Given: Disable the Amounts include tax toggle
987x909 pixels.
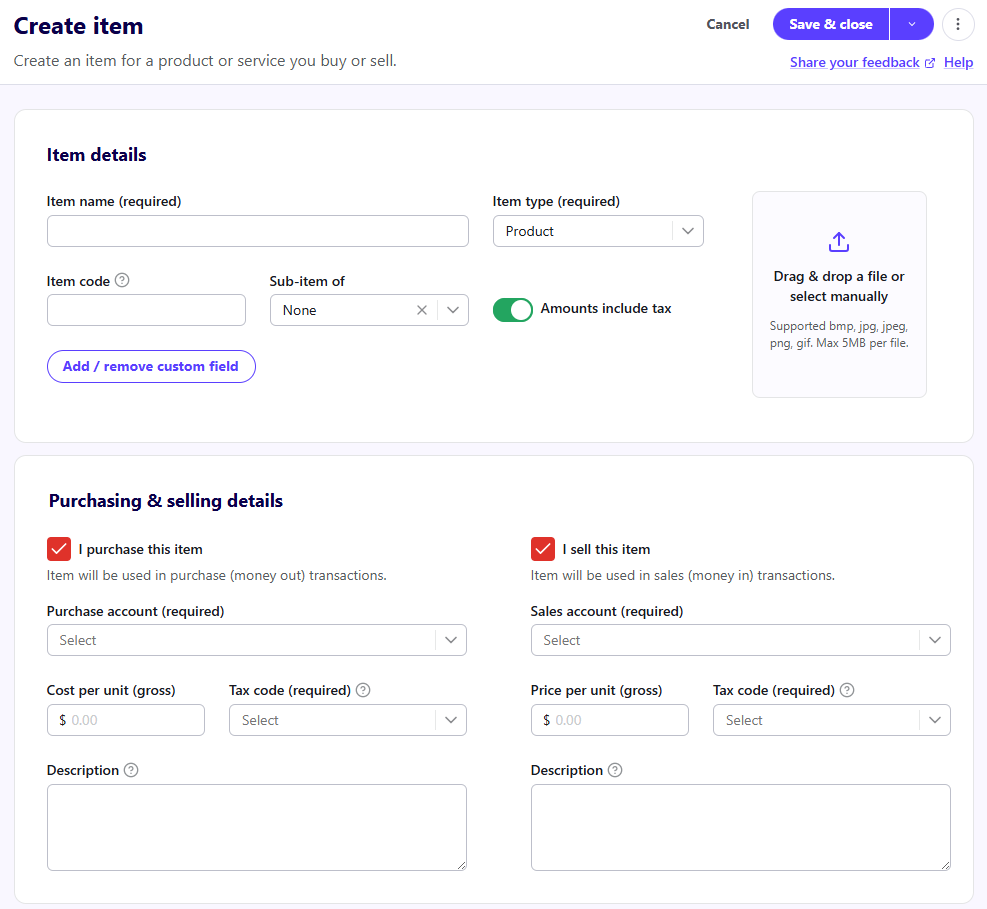Looking at the screenshot, I should point(513,310).
